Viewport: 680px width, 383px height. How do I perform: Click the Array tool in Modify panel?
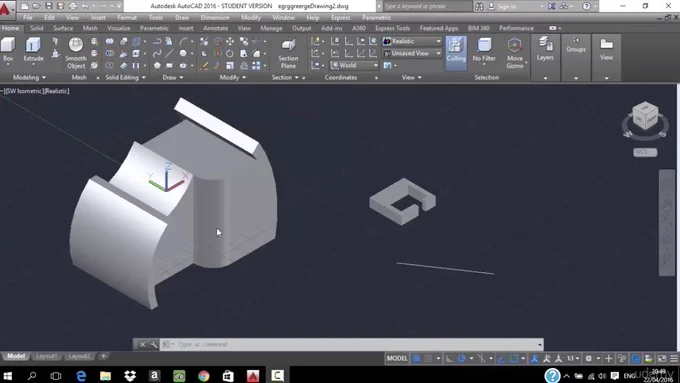coord(256,65)
